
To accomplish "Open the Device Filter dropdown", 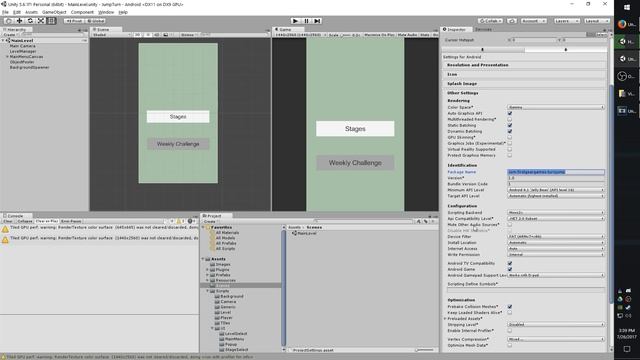I will click(x=556, y=237).
